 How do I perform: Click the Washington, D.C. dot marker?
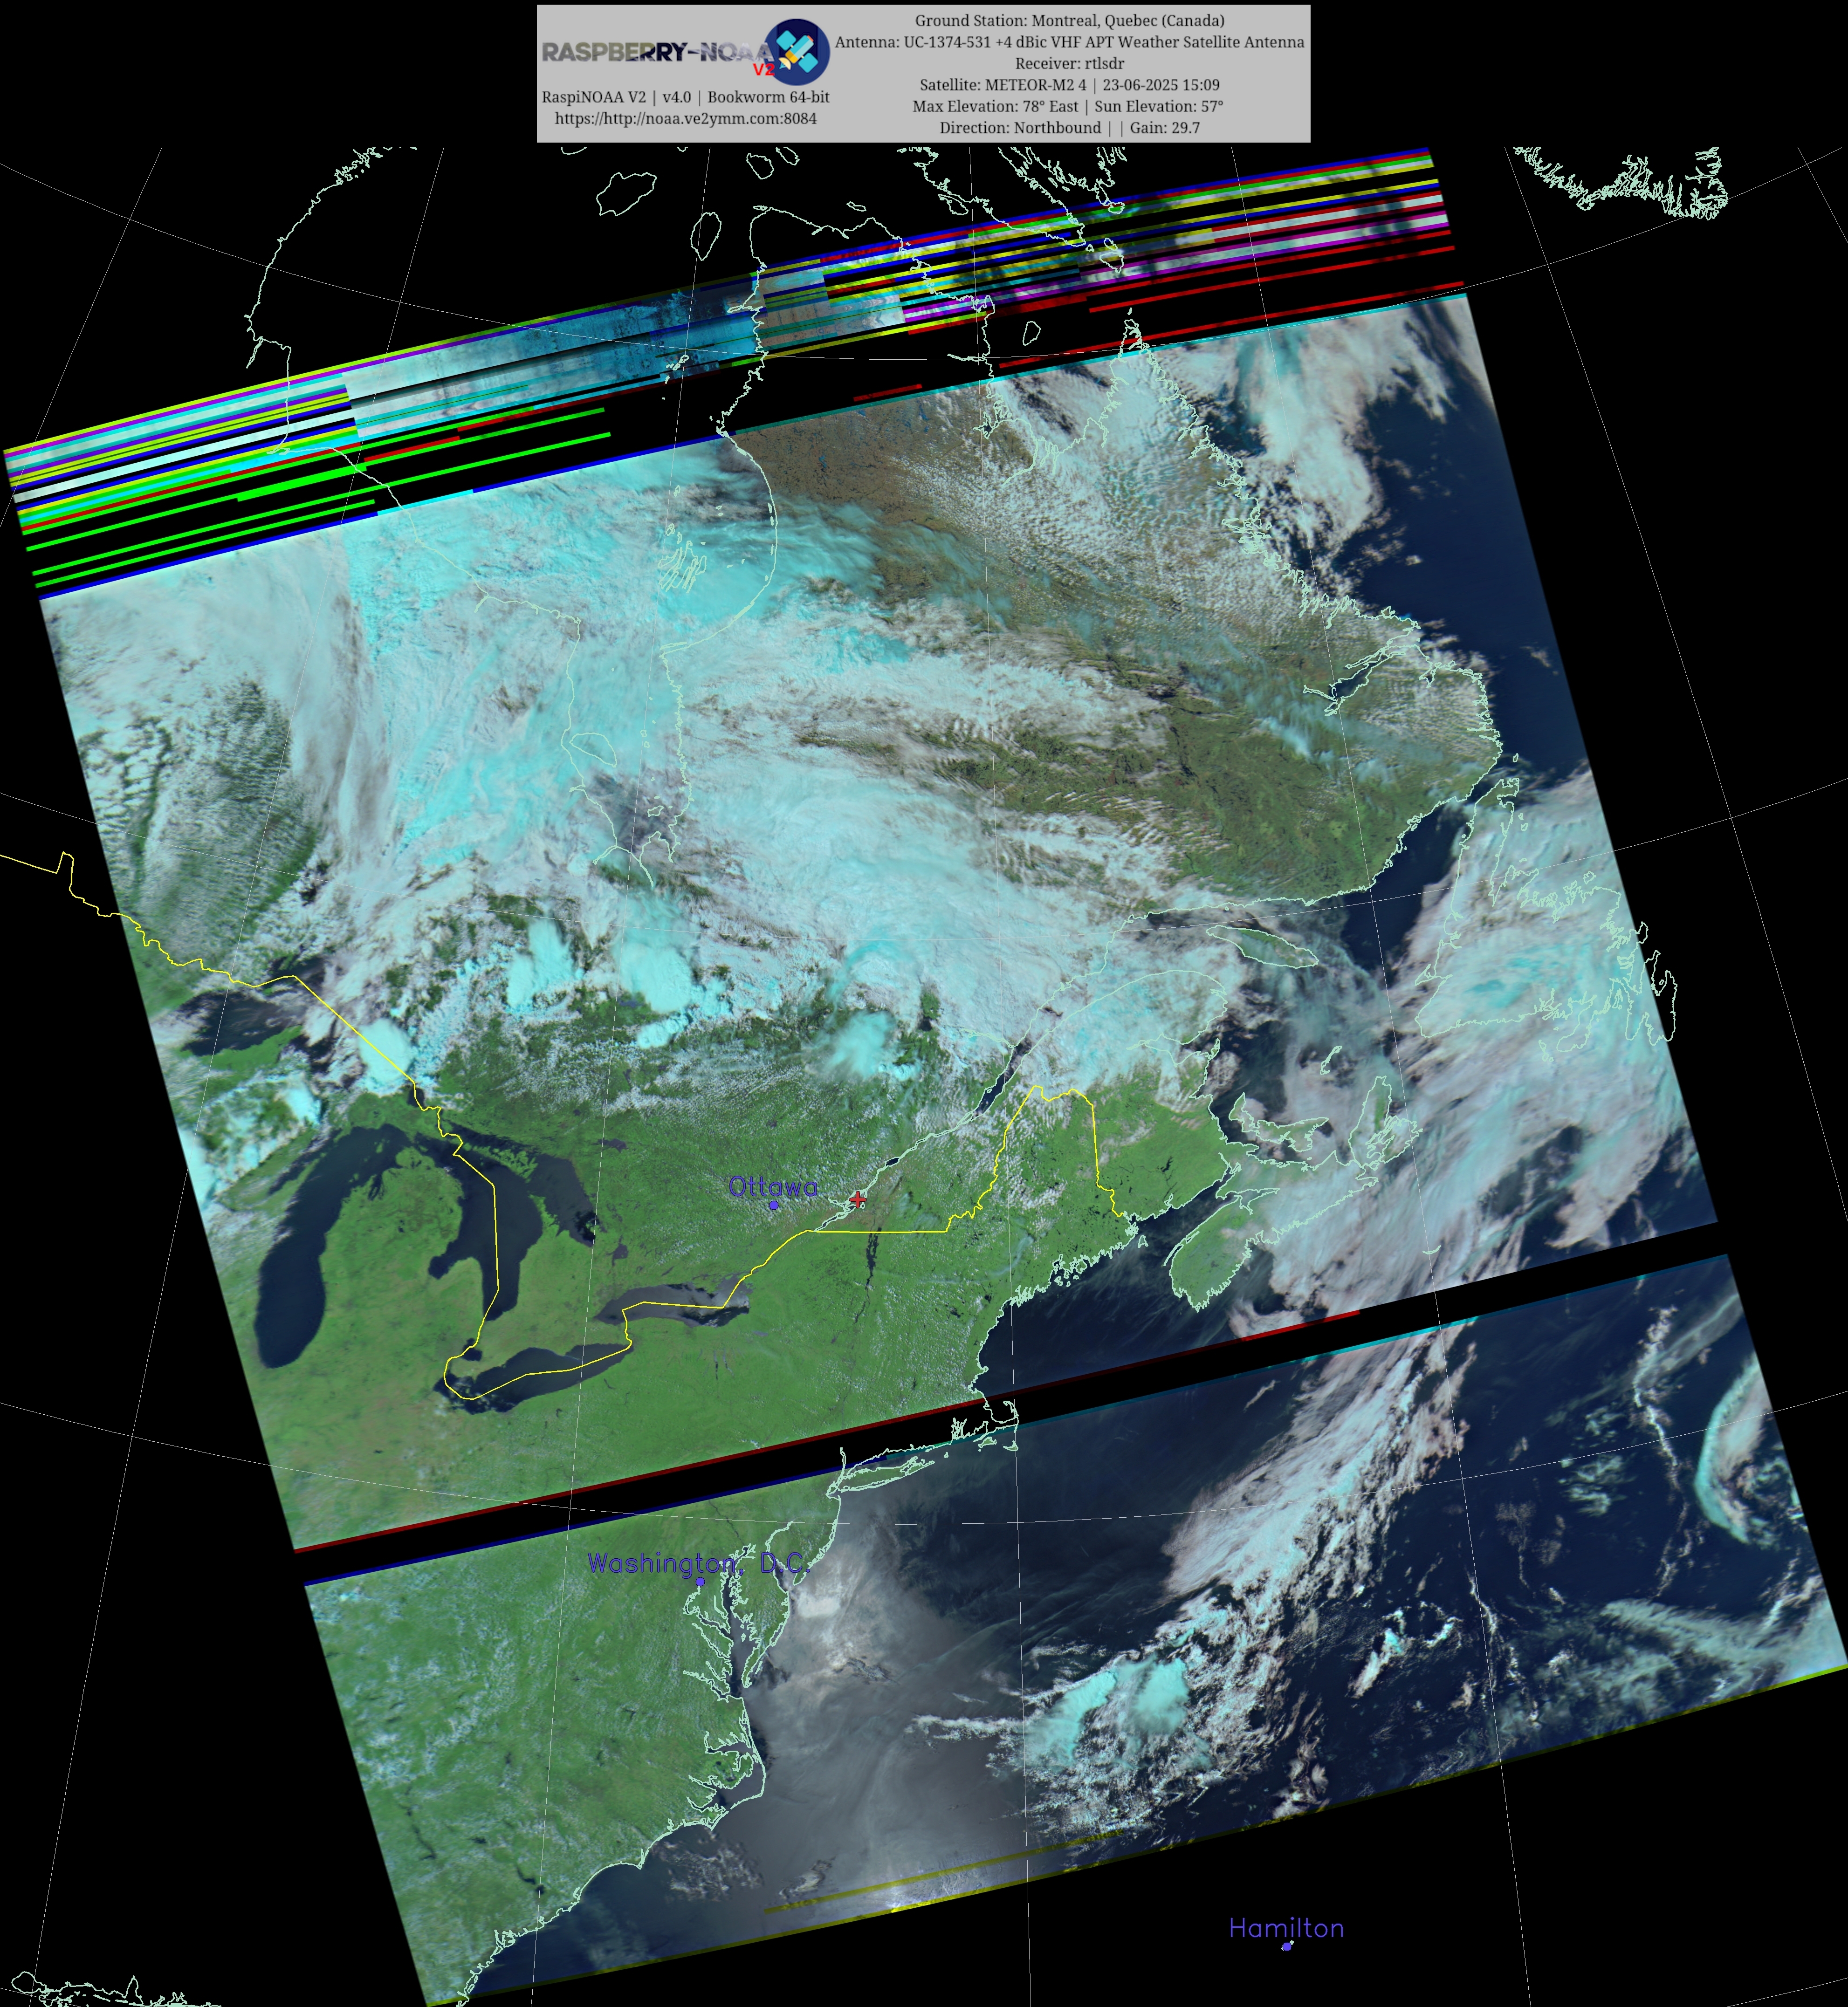(700, 1582)
